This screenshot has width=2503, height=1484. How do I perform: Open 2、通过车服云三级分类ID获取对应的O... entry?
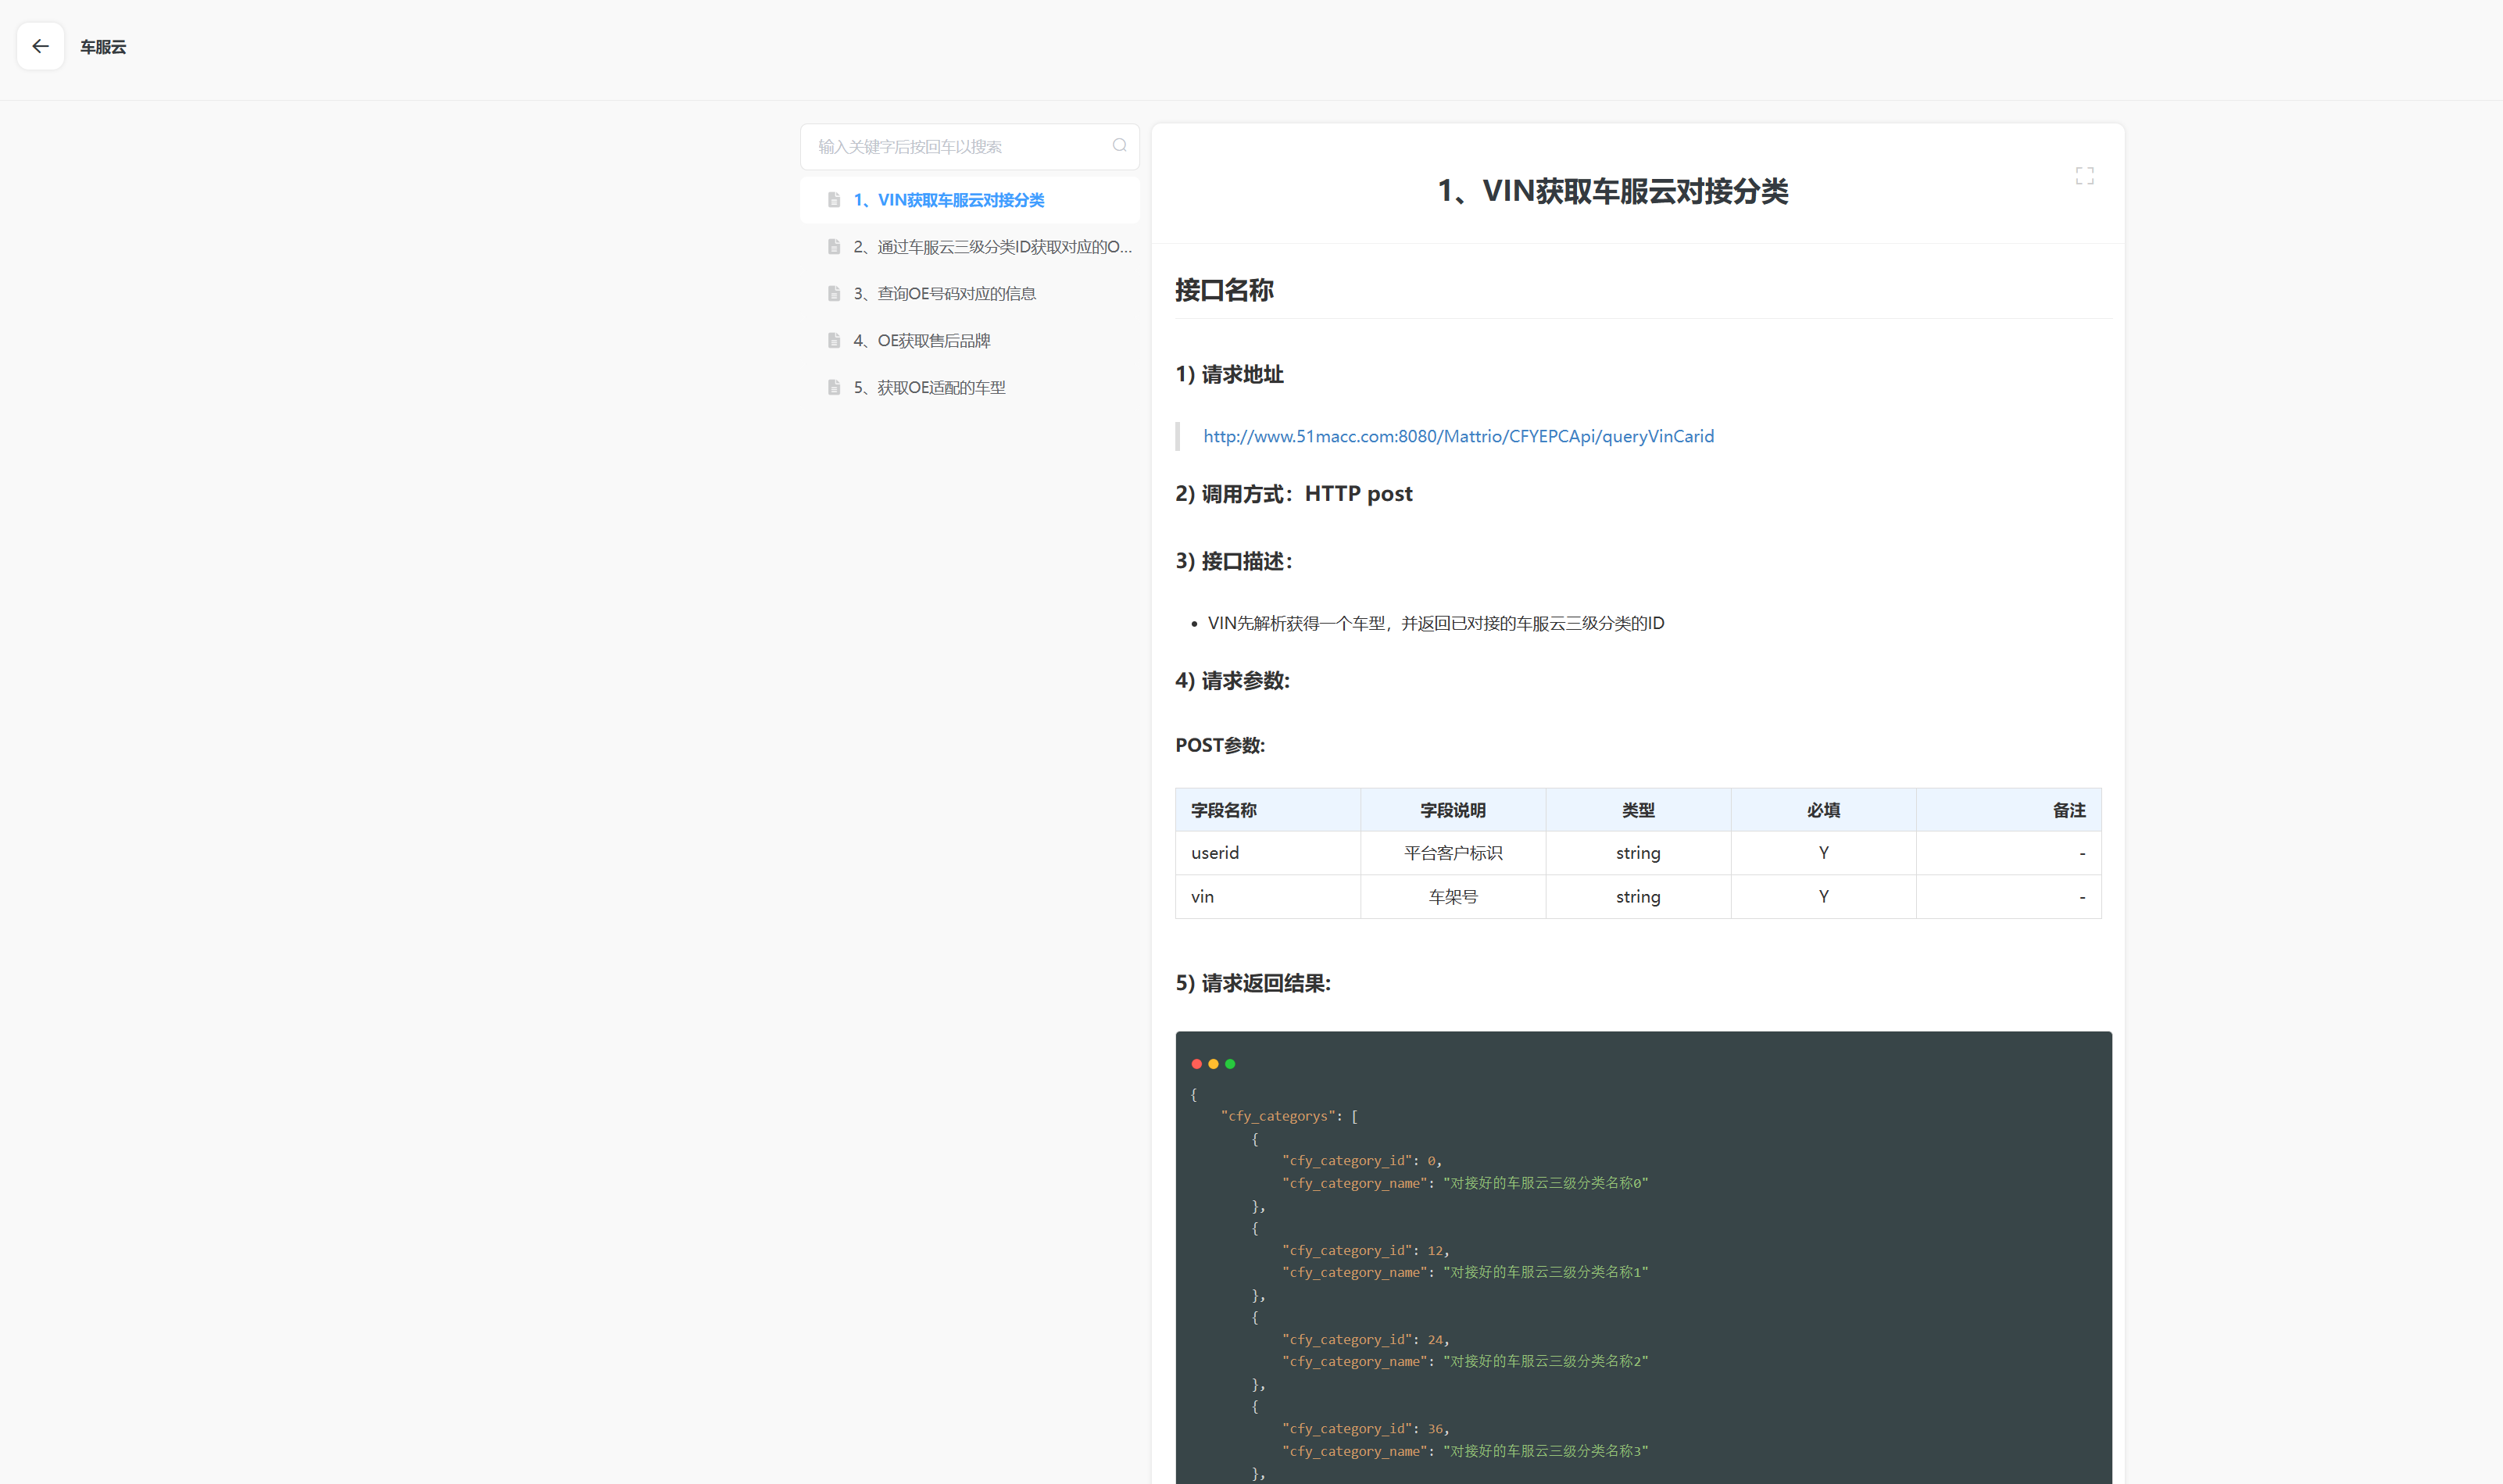pos(969,247)
